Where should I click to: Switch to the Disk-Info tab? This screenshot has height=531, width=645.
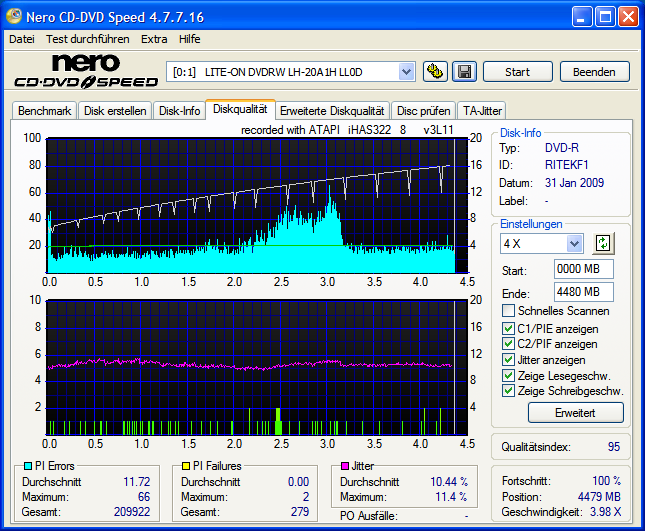(179, 111)
